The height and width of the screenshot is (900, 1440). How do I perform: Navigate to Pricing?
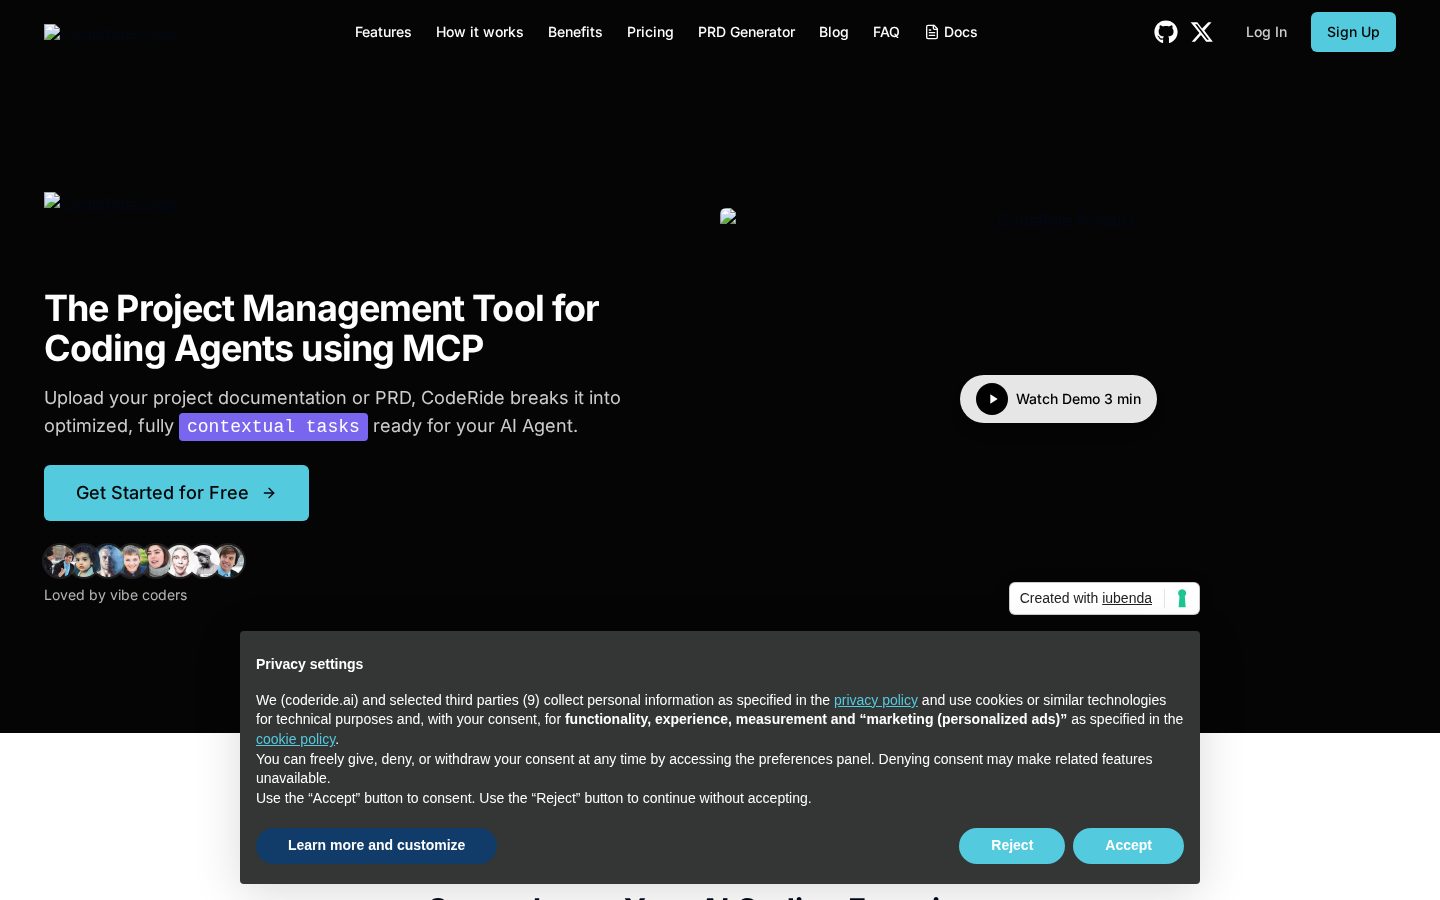[x=650, y=32]
